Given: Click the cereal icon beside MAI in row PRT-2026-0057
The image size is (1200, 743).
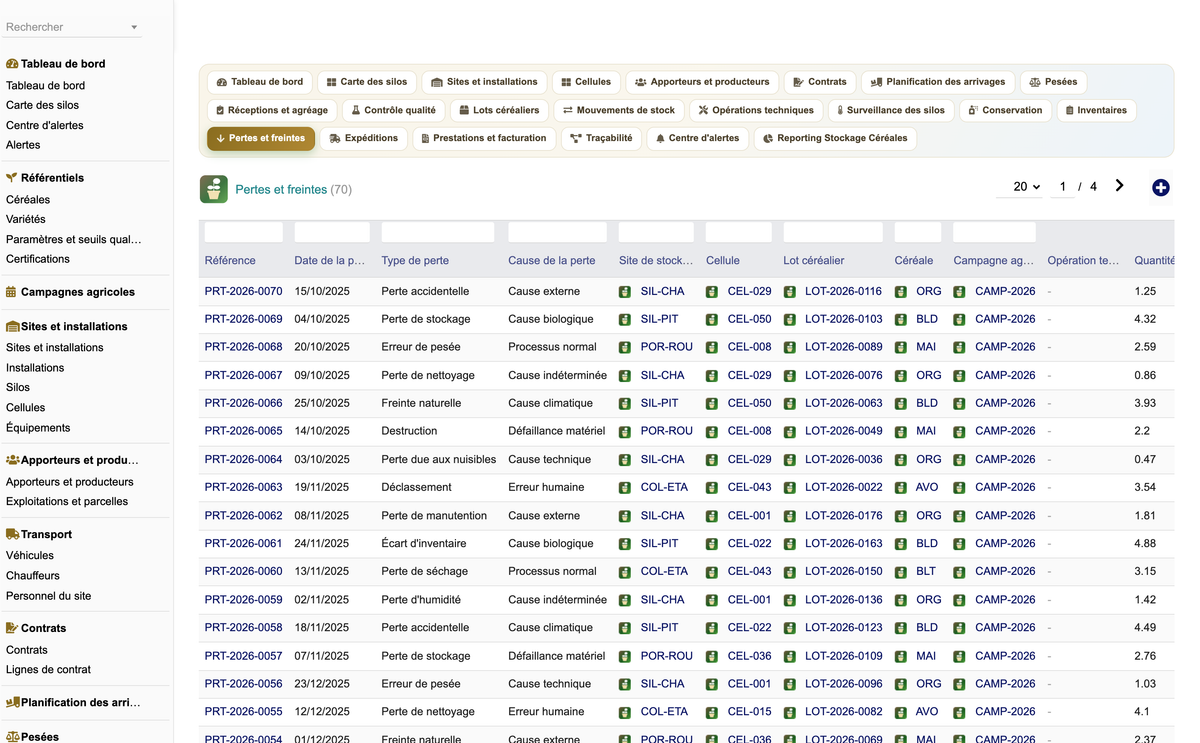Looking at the screenshot, I should tap(901, 656).
